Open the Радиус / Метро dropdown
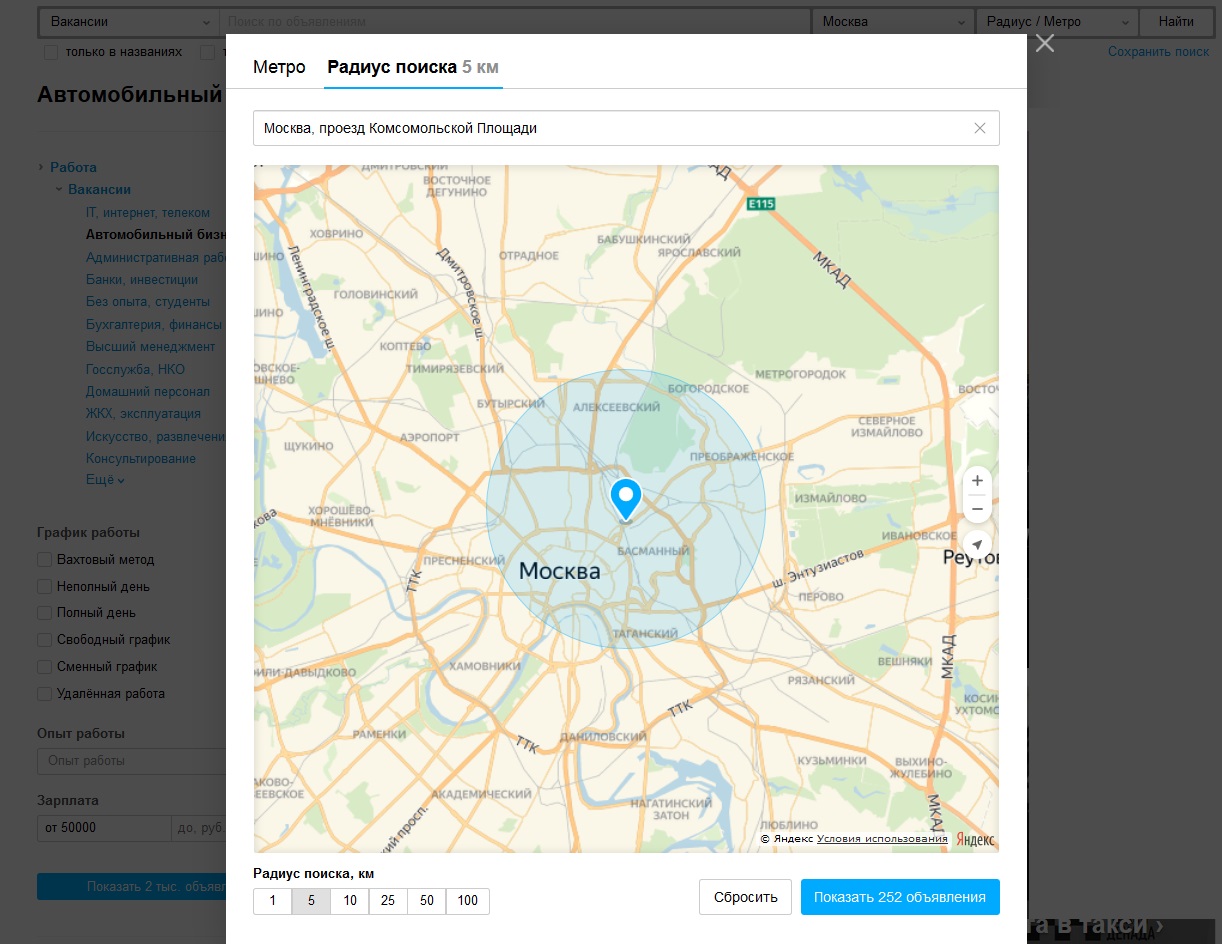 tap(1057, 22)
